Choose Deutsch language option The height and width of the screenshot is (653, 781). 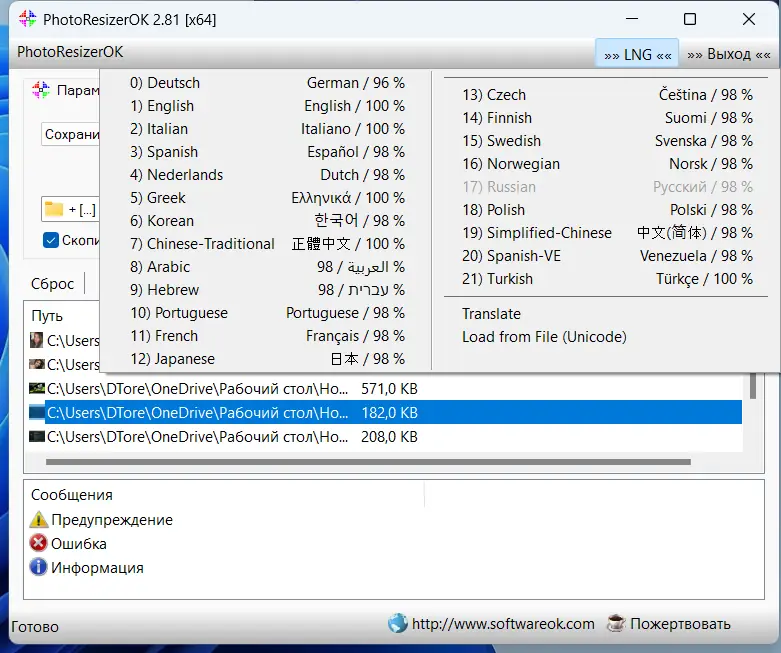pyautogui.click(x=267, y=83)
